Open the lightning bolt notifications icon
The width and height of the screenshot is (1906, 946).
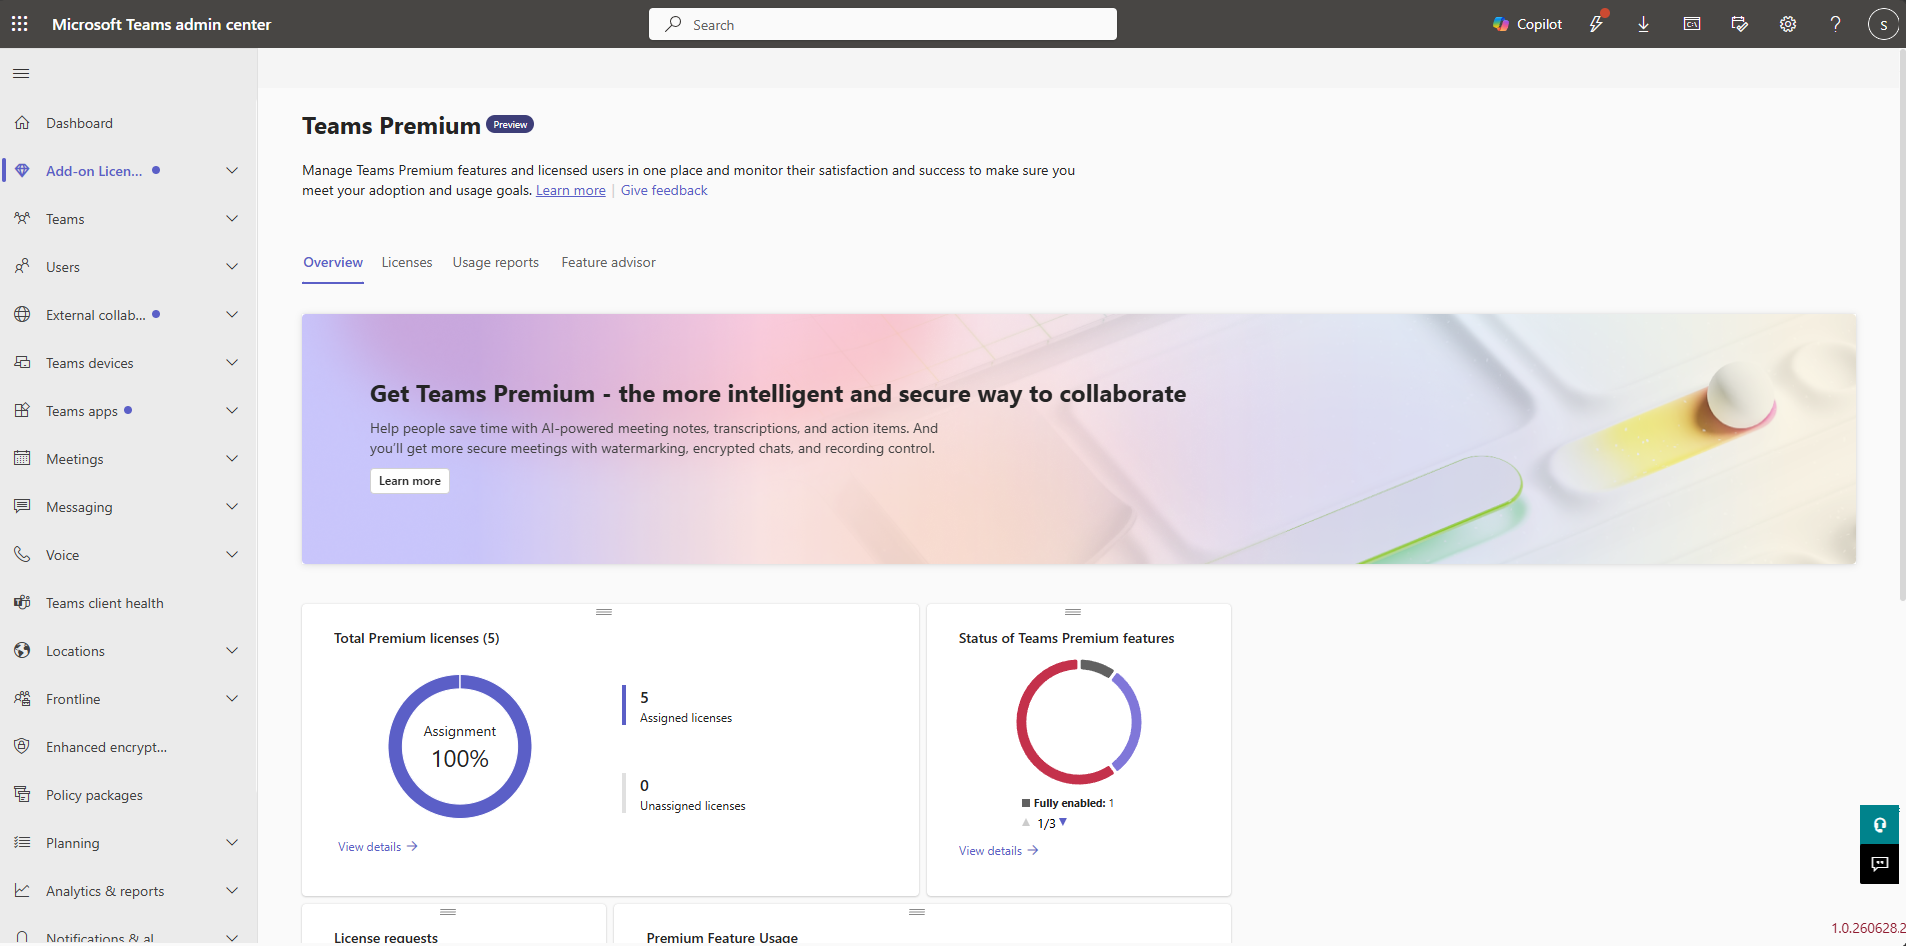pyautogui.click(x=1596, y=24)
